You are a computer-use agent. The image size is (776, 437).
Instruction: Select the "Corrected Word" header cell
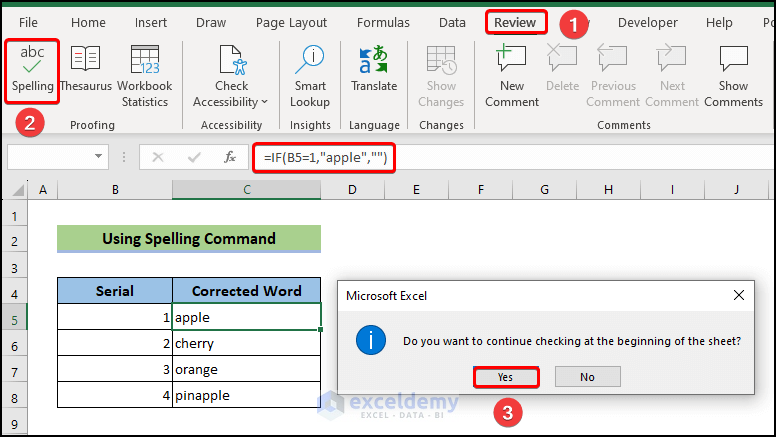point(246,291)
